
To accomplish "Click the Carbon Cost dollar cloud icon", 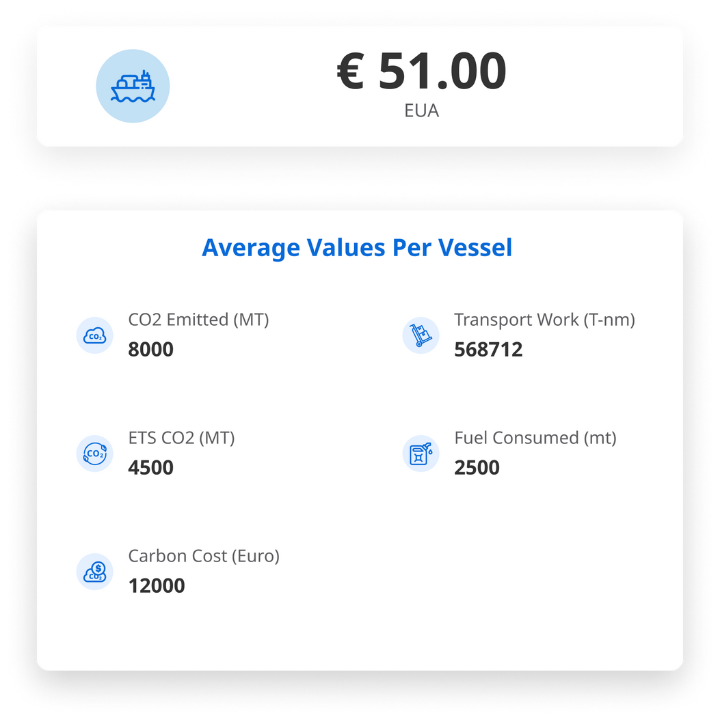I will pyautogui.click(x=95, y=571).
